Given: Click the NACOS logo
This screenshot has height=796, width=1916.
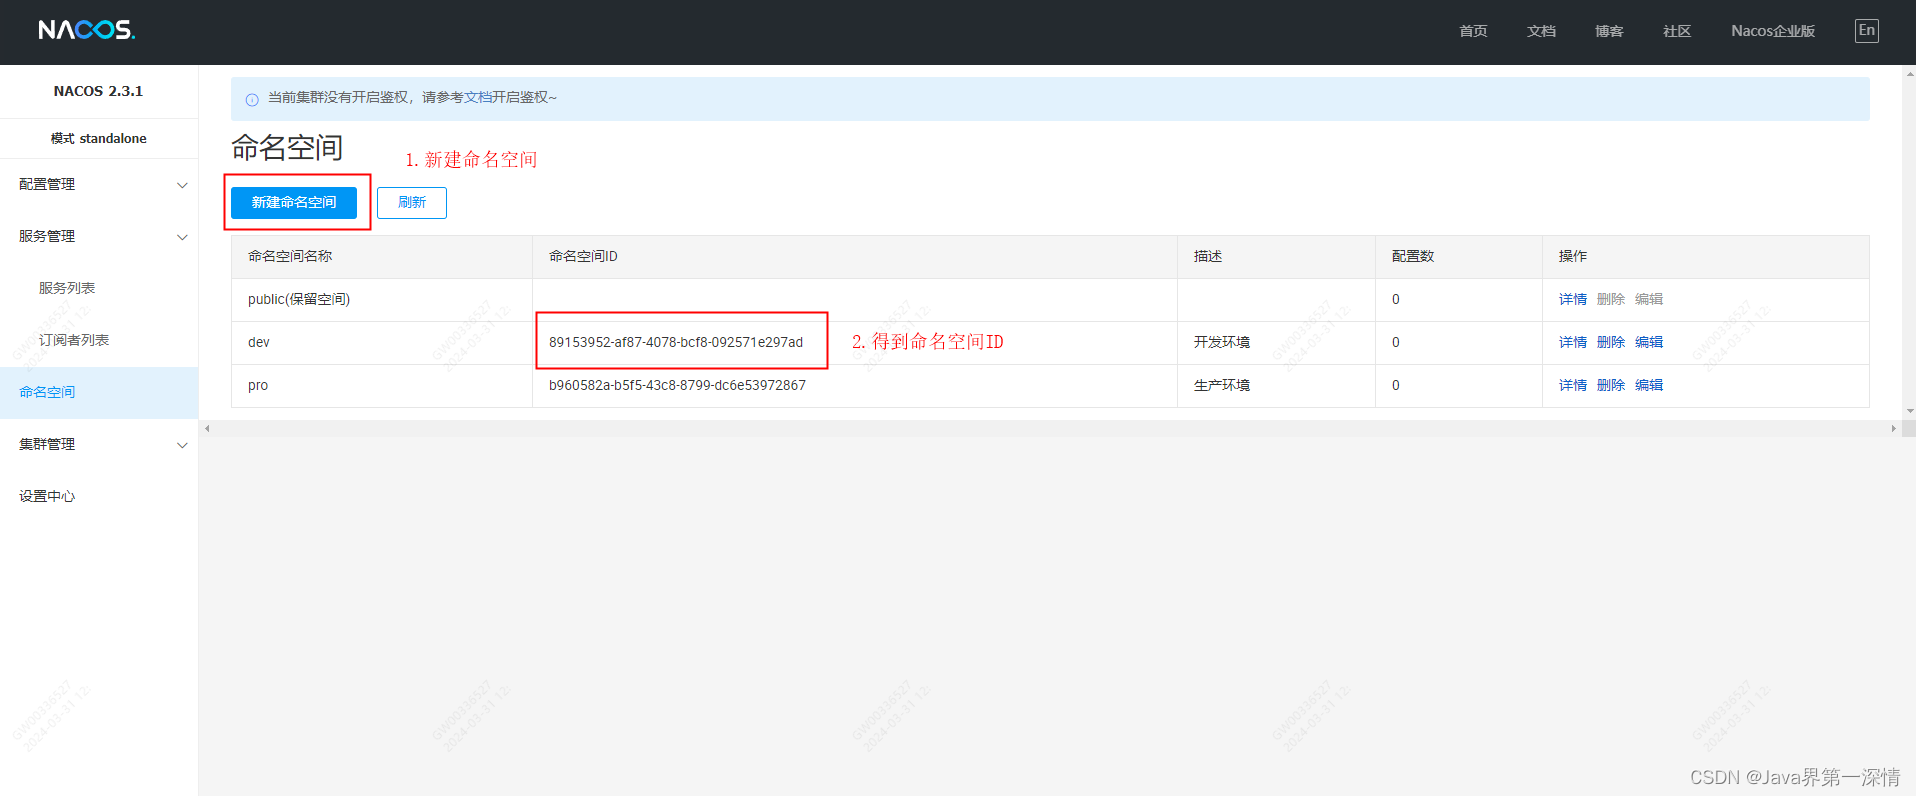Looking at the screenshot, I should click(x=87, y=30).
